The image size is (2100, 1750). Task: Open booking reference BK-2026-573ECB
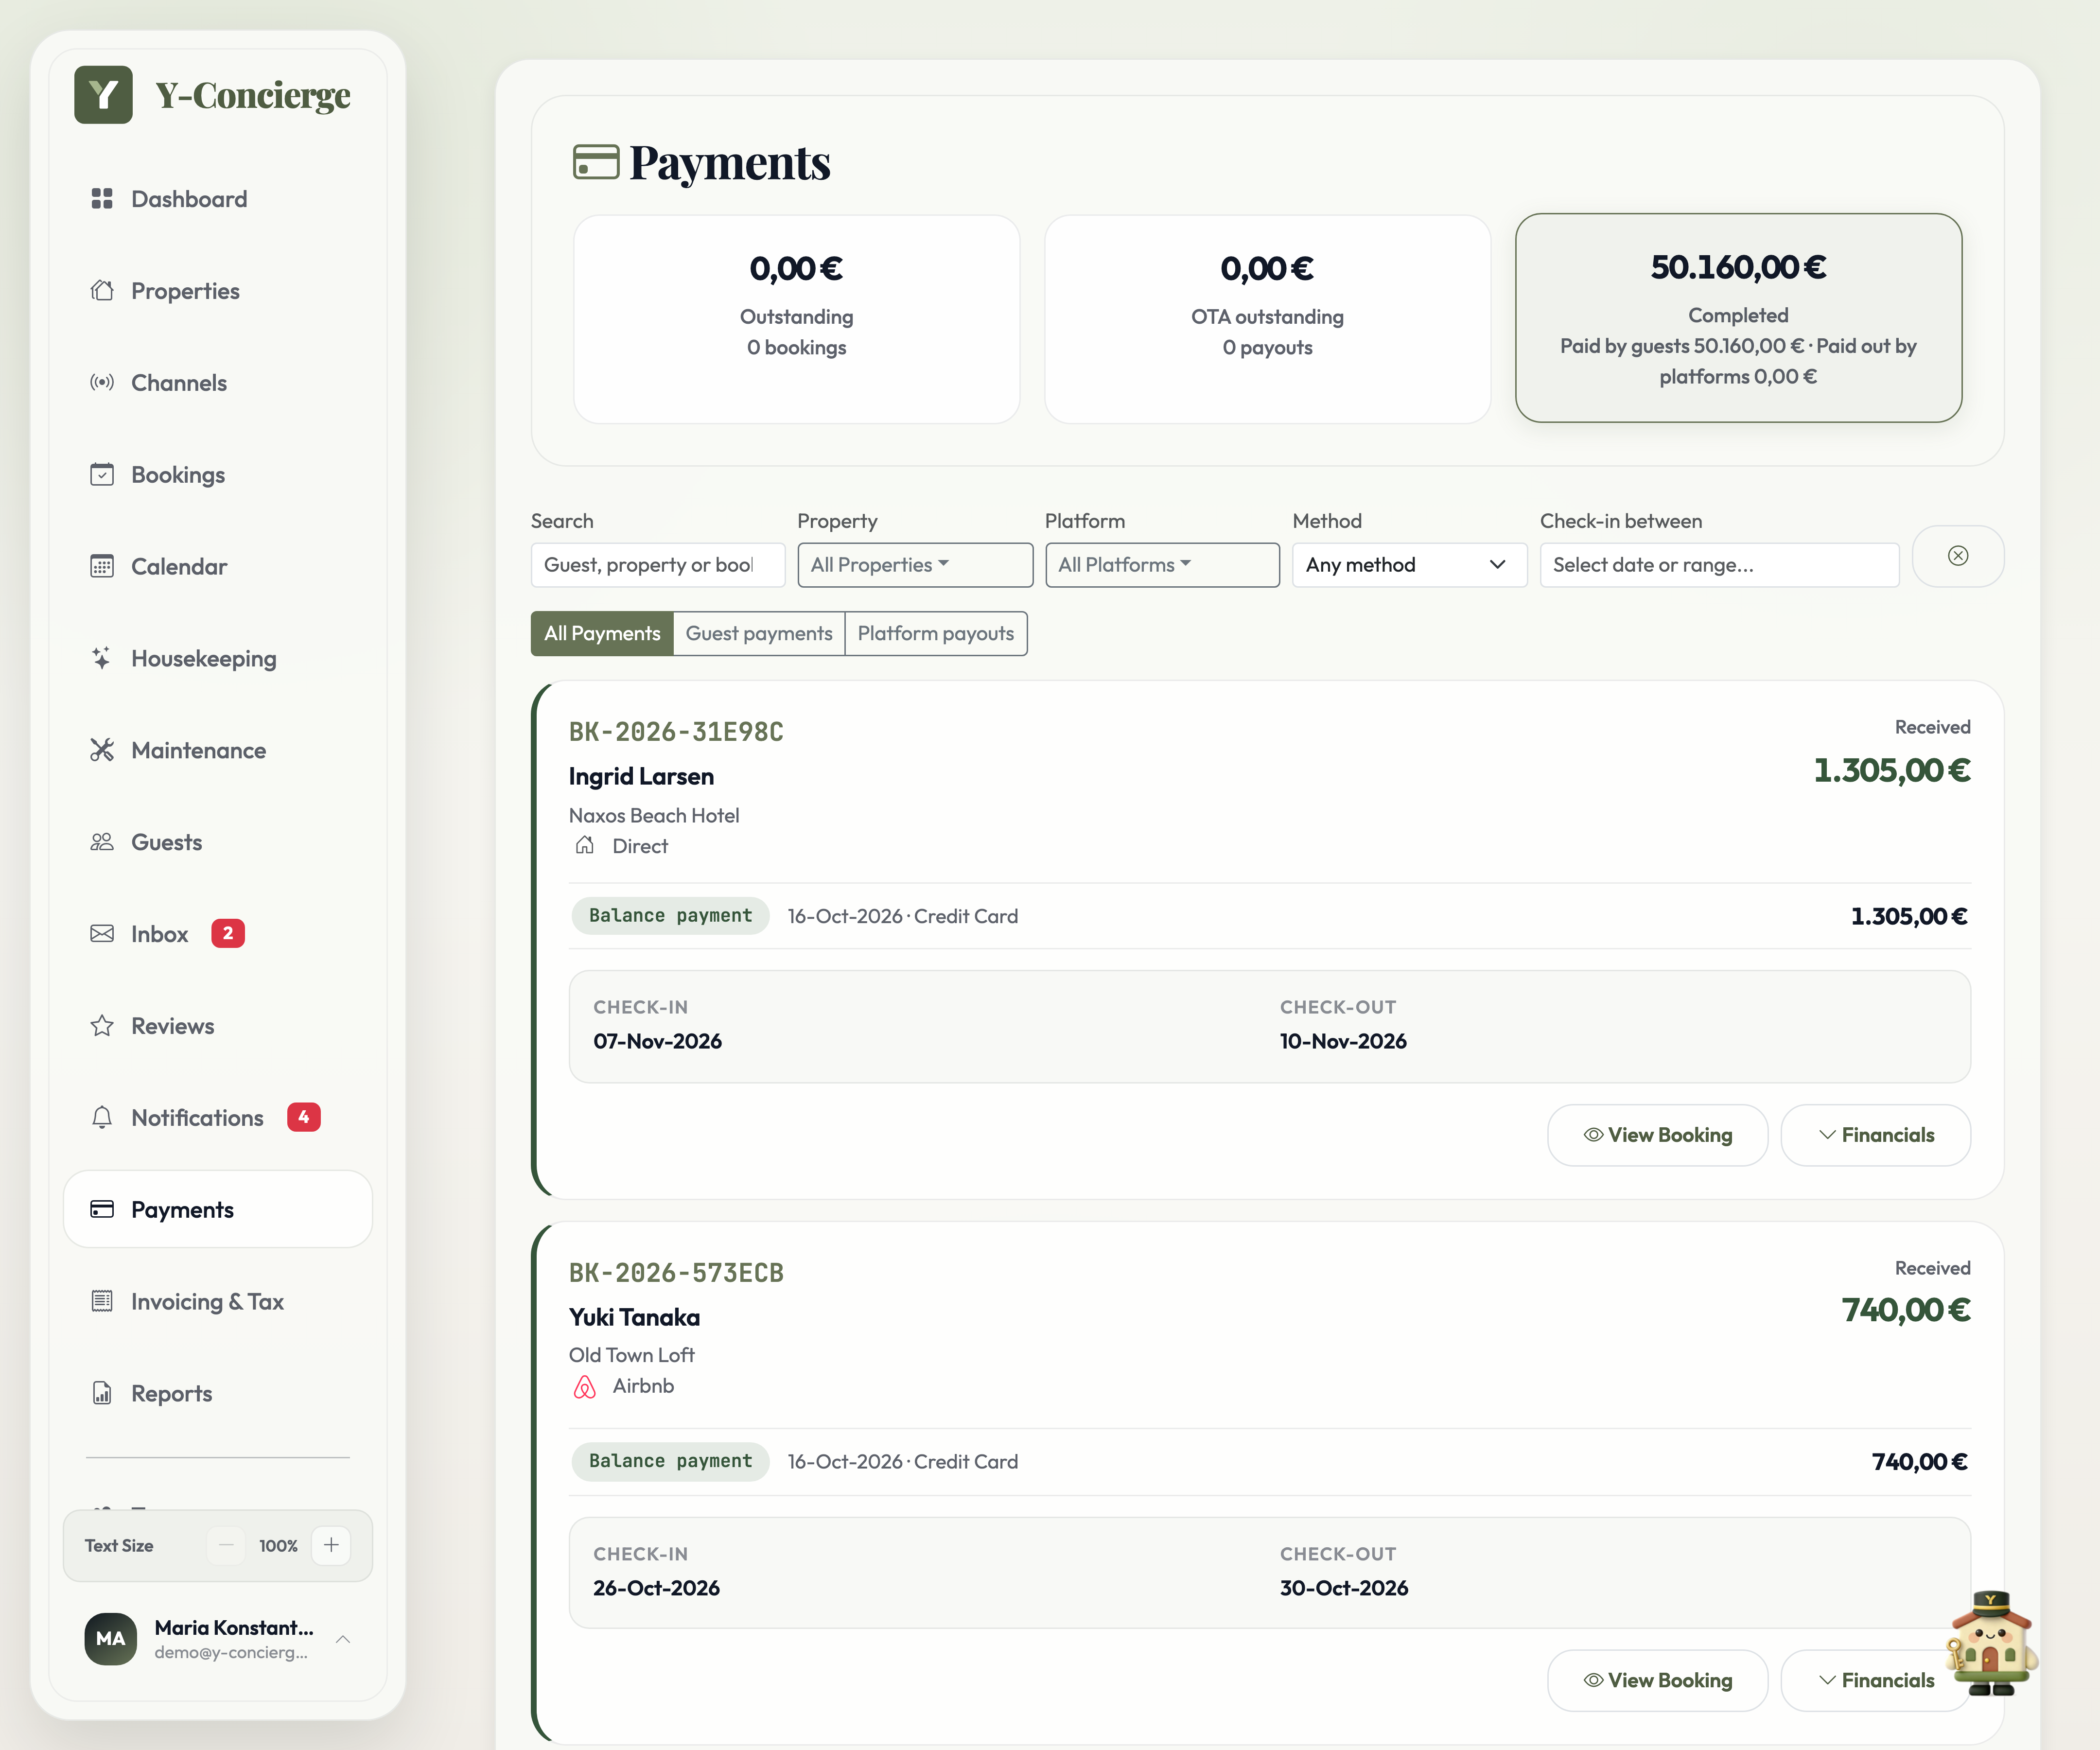click(x=676, y=1273)
